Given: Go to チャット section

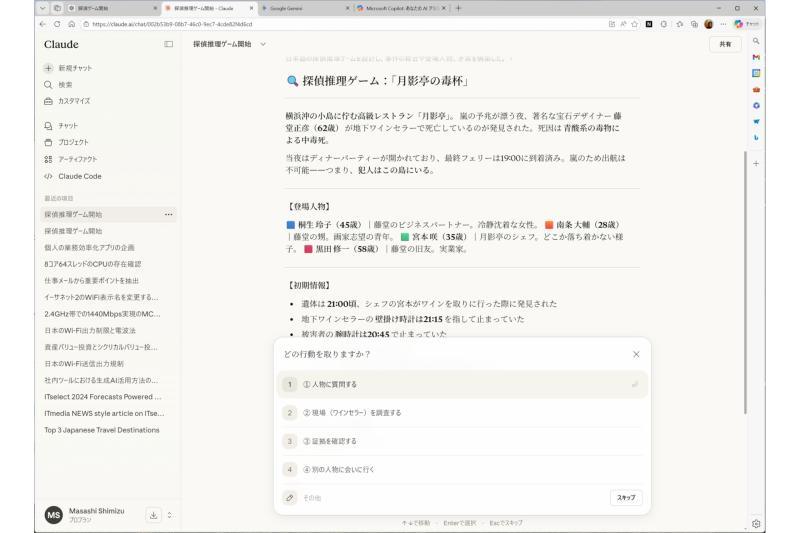Looking at the screenshot, I should click(61, 125).
